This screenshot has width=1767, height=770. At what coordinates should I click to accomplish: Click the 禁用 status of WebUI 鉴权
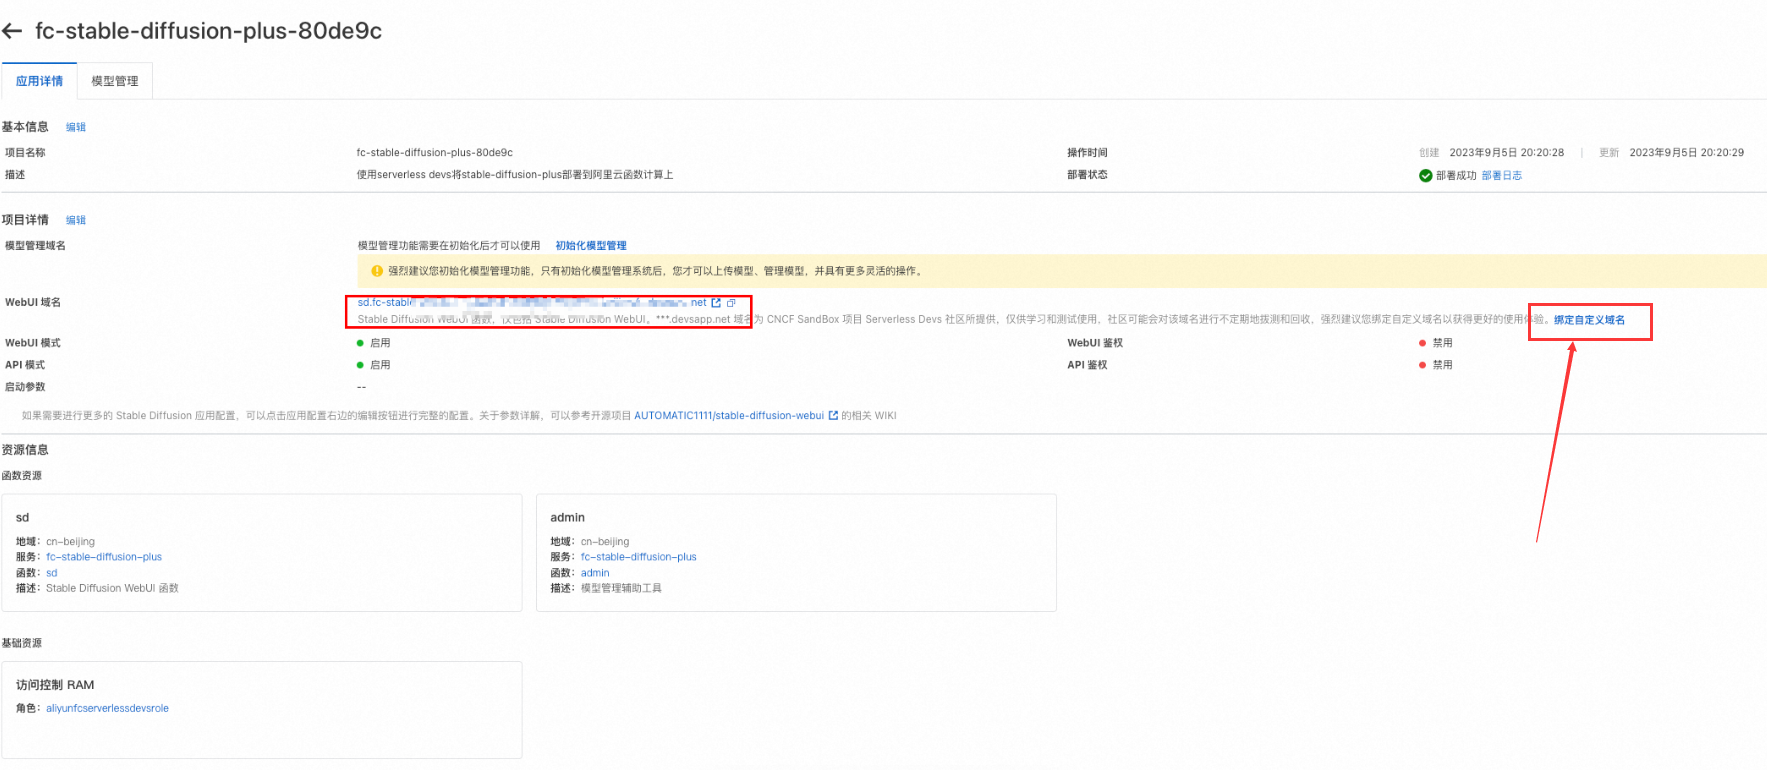coord(1442,343)
